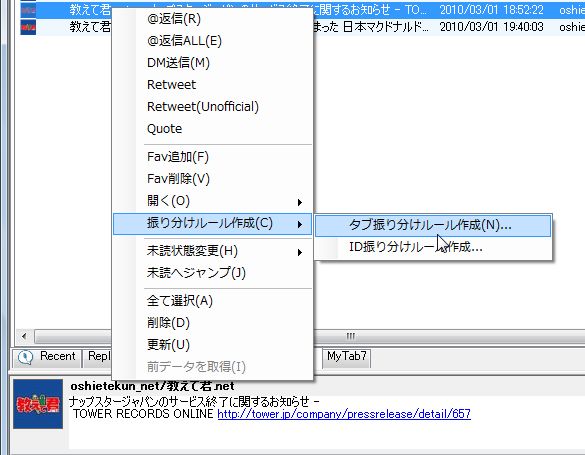This screenshot has width=585, height=455.
Task: Click the 教えて君 profile avatar in detail pane
Action: (38, 404)
